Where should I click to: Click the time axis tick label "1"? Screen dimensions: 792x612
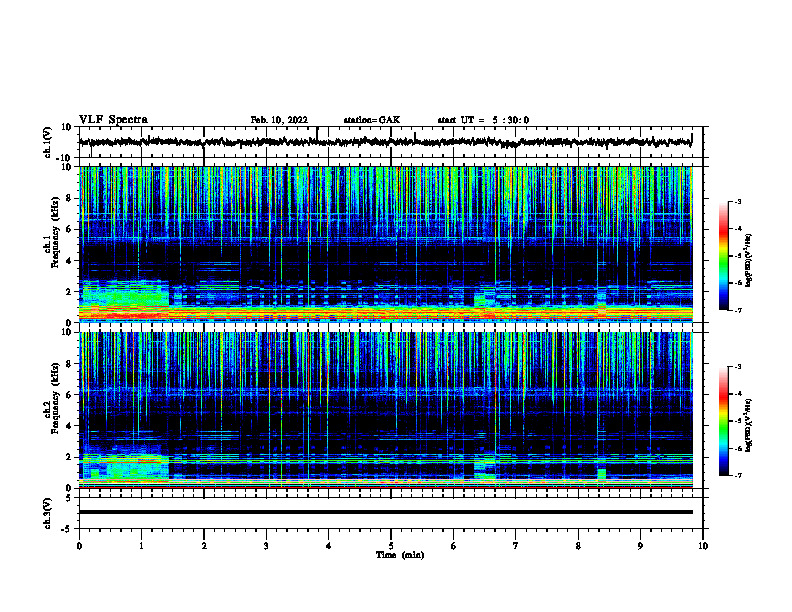[x=141, y=546]
